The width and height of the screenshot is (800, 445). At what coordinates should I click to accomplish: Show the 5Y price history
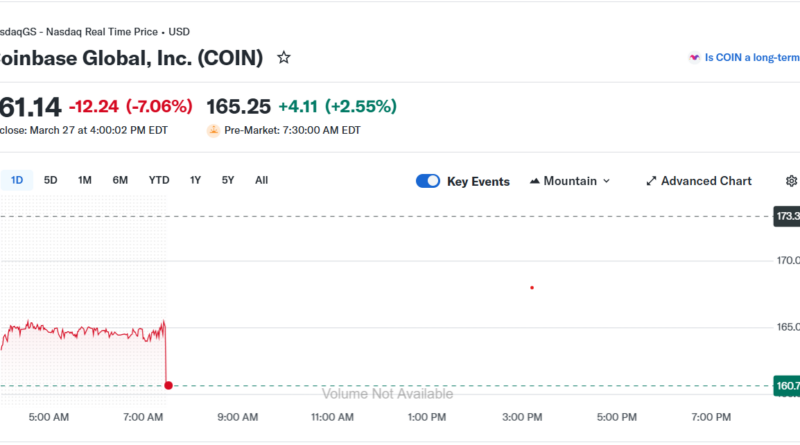pos(228,180)
